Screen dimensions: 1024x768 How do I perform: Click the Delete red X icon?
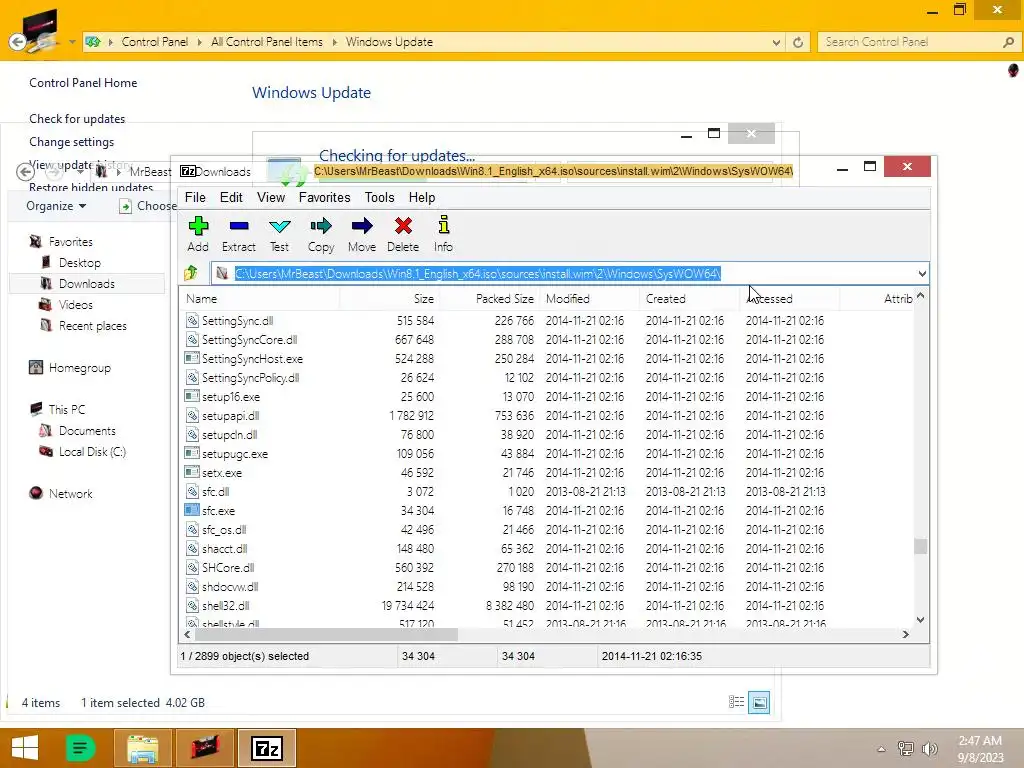[403, 226]
